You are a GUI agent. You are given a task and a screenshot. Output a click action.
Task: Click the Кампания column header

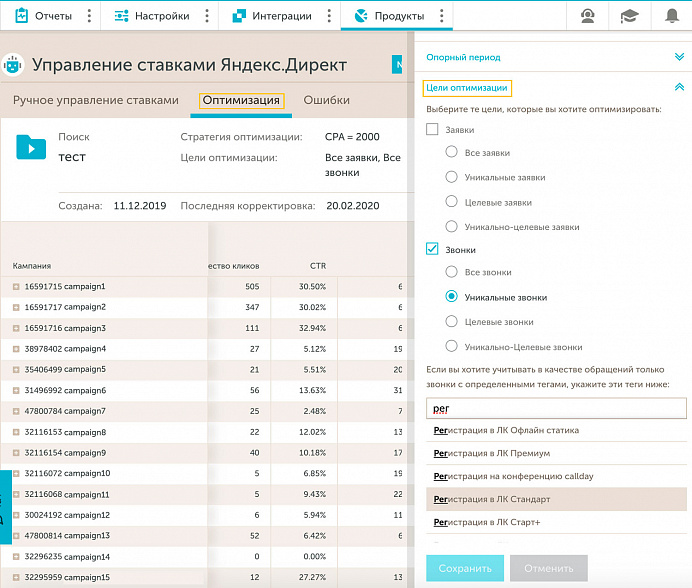(32, 266)
